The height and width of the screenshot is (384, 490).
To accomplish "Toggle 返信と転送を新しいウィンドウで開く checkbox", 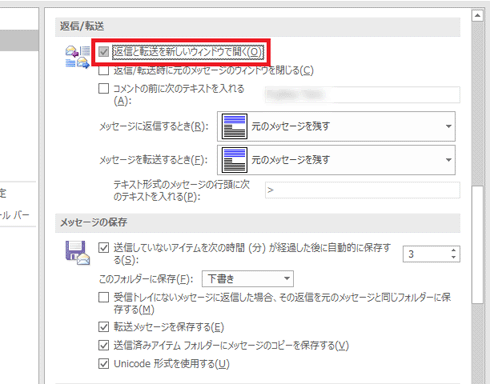I will (104, 52).
